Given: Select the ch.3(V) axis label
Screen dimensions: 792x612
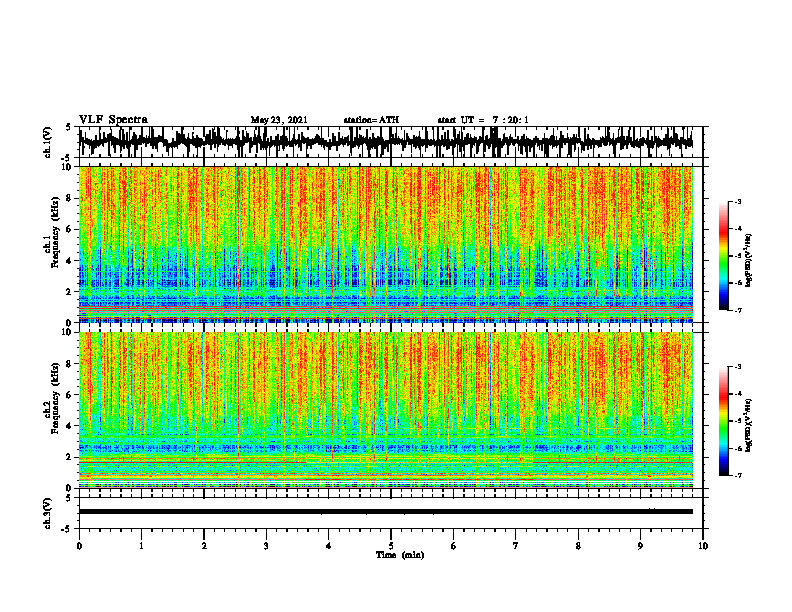Looking at the screenshot, I should coord(48,513).
